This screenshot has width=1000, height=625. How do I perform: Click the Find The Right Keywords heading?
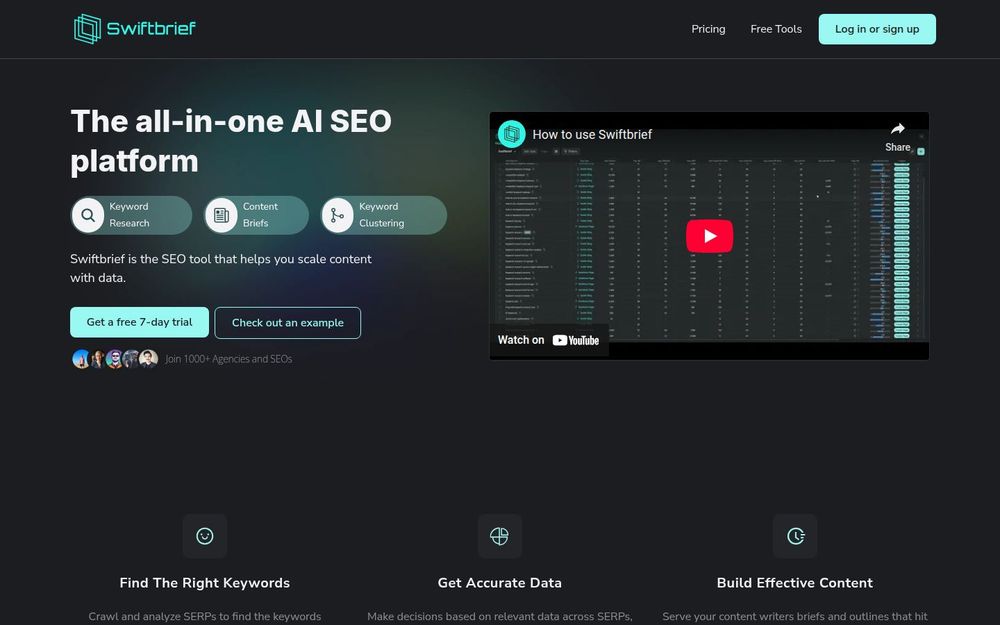(x=205, y=583)
